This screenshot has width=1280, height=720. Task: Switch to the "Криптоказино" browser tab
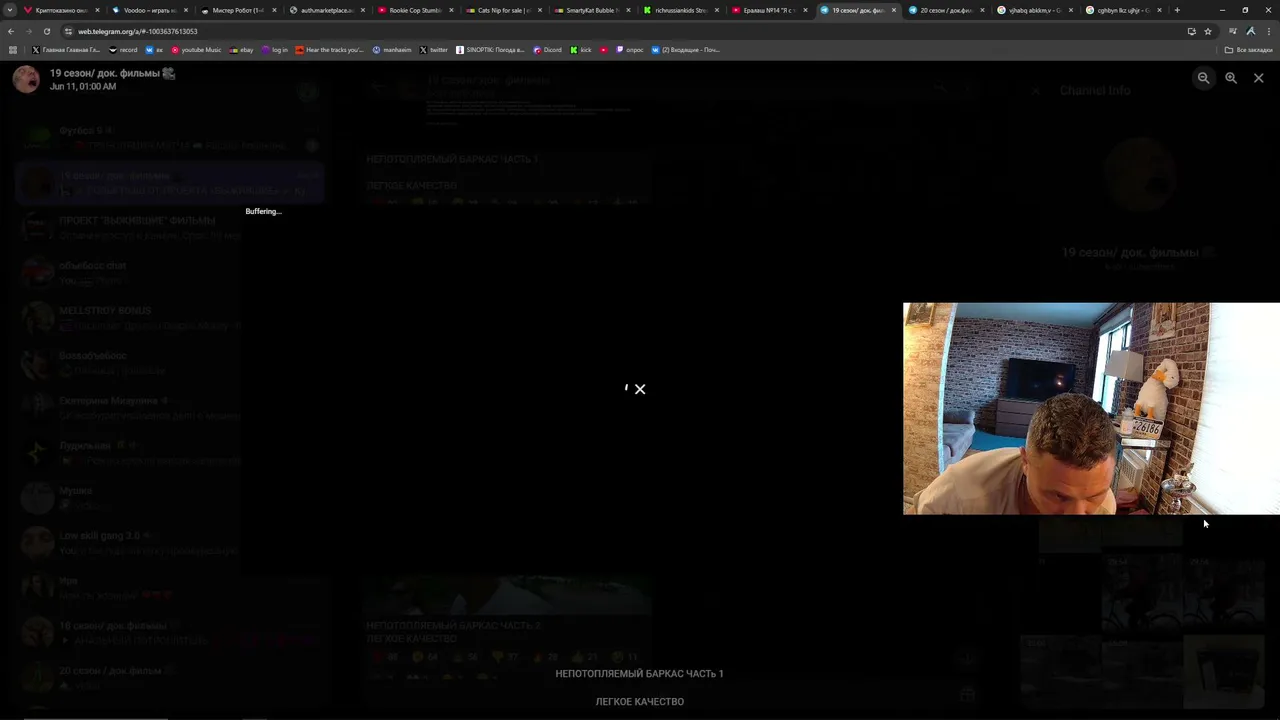[x=60, y=10]
